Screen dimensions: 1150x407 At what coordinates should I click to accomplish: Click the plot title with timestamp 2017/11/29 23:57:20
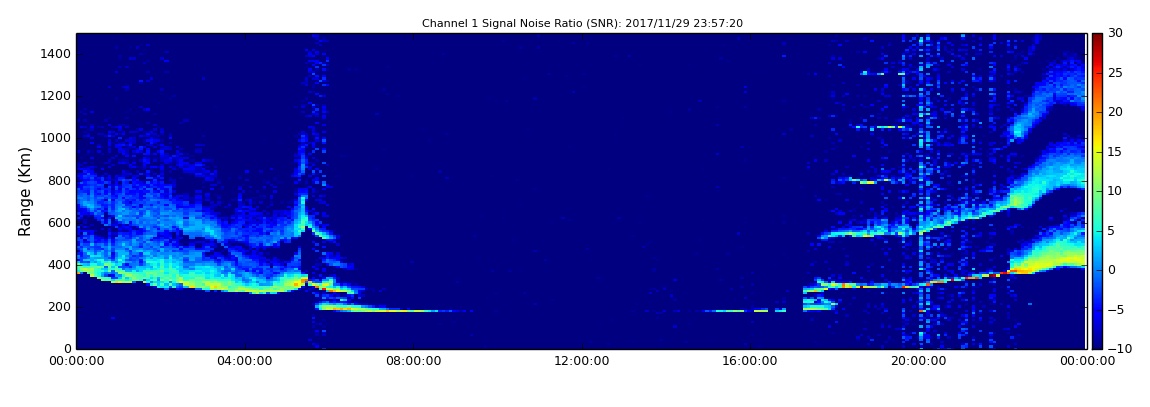582,23
